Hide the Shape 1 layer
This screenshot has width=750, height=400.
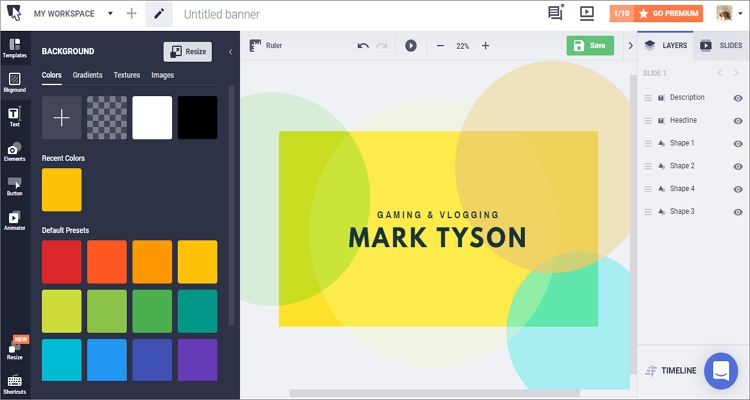(738, 144)
